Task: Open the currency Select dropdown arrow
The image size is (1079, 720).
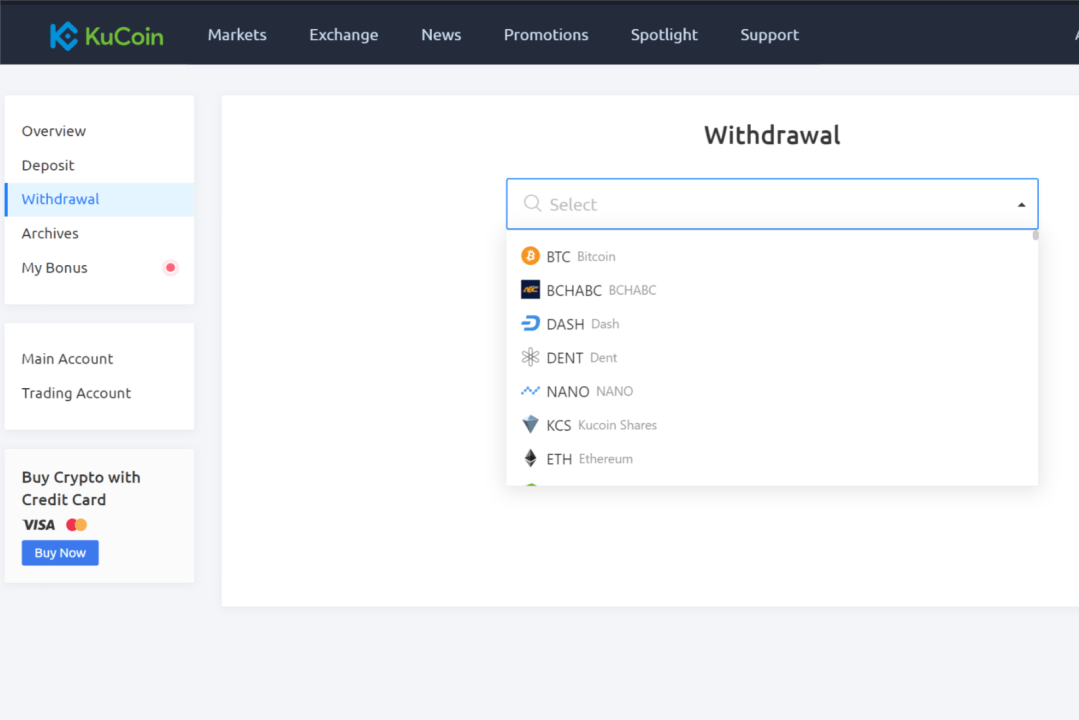Action: coord(1021,203)
